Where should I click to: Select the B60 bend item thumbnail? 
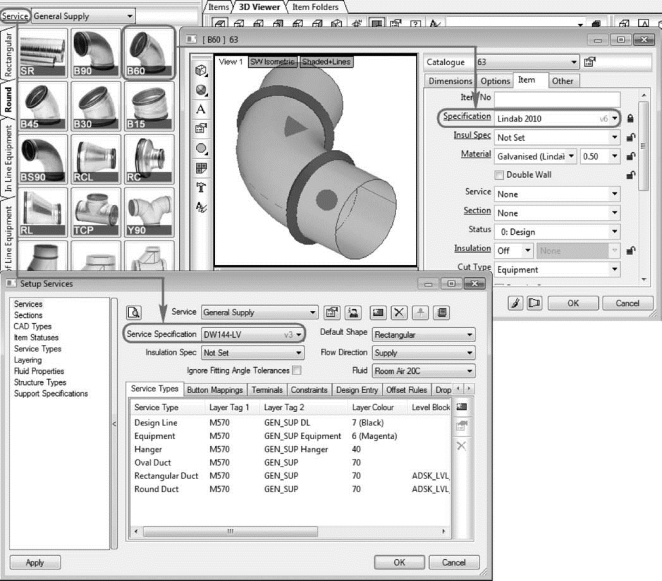pyautogui.click(x=149, y=53)
